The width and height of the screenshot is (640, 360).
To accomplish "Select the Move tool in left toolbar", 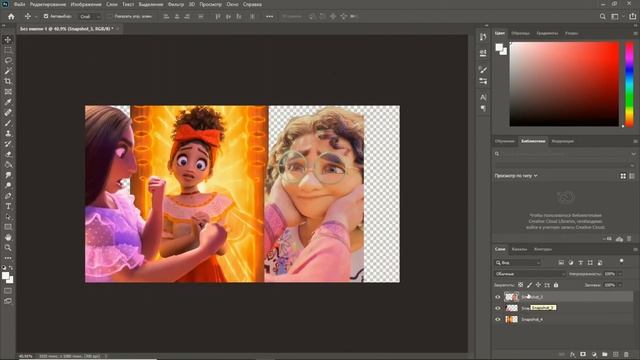I will 8,40.
